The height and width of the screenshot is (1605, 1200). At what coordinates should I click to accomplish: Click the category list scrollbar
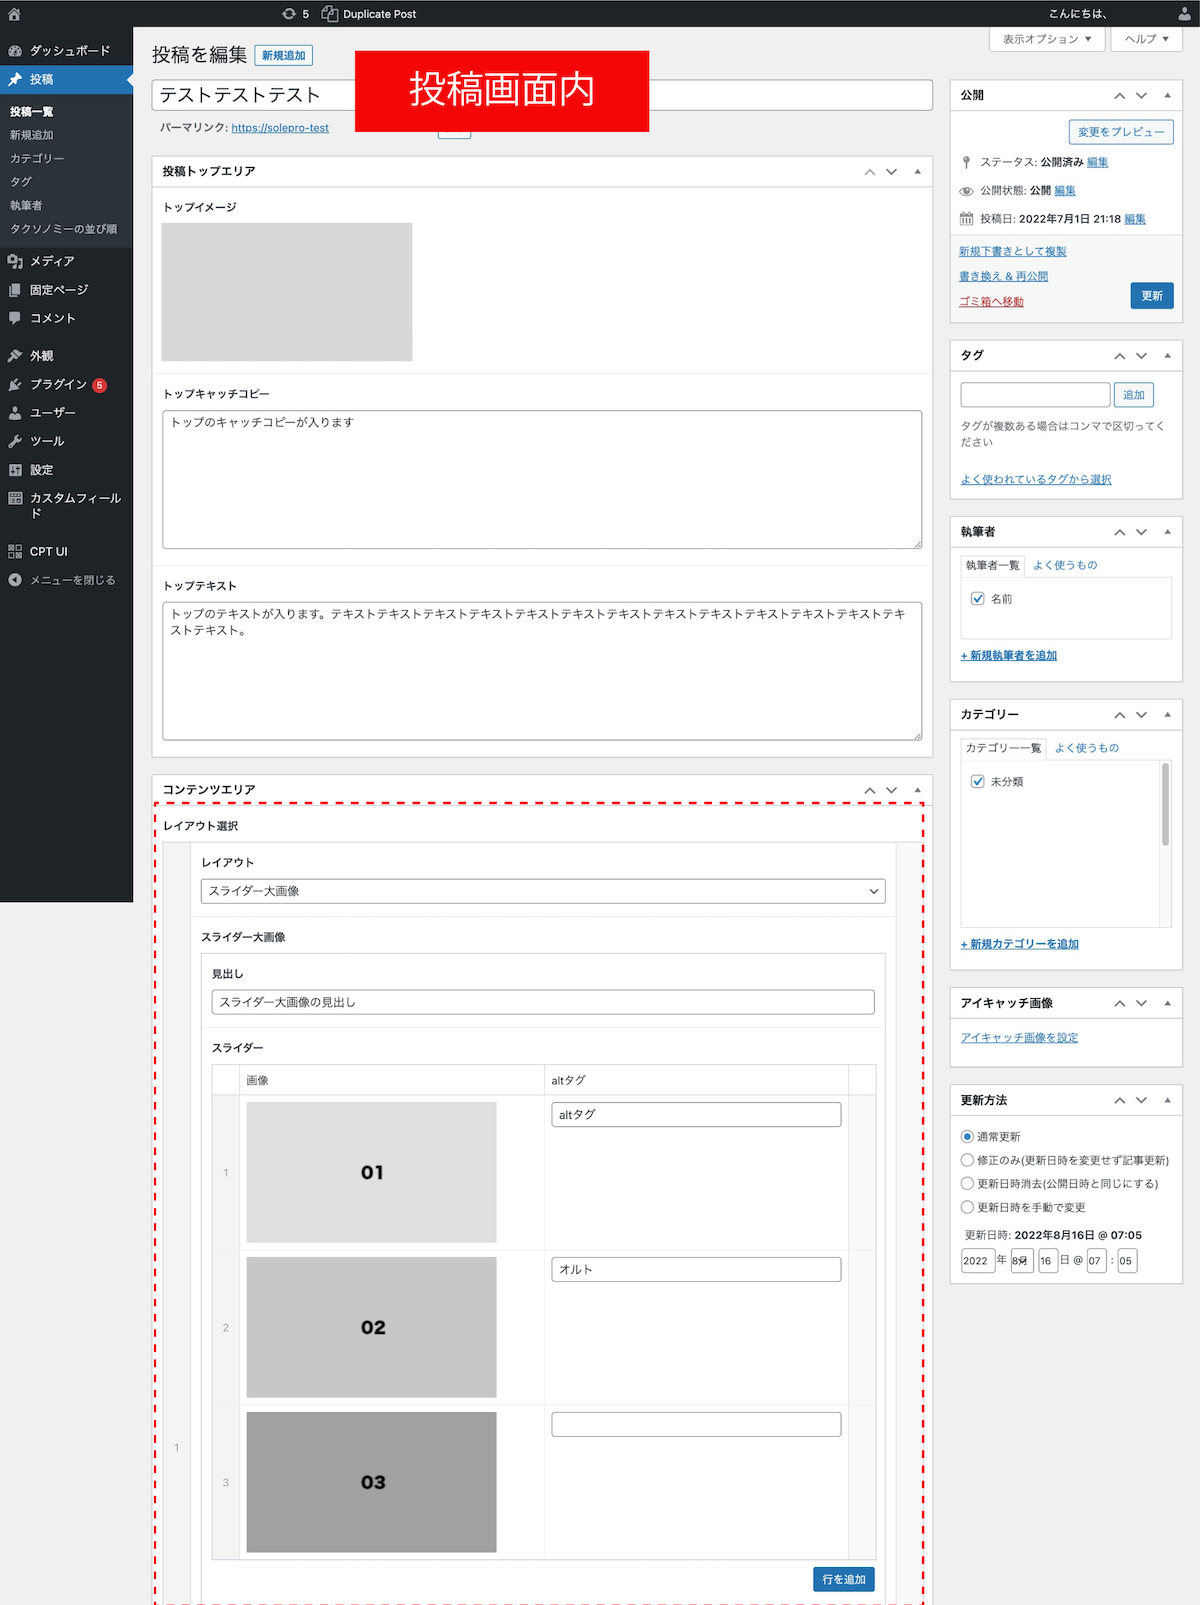[1165, 805]
